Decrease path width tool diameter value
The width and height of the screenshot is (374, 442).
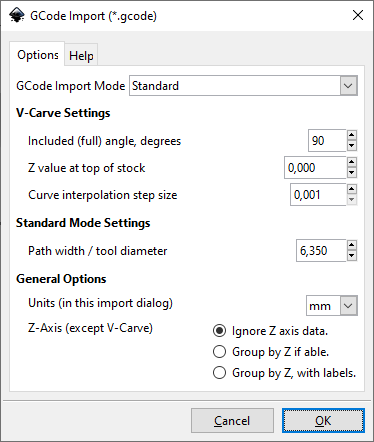point(352,256)
